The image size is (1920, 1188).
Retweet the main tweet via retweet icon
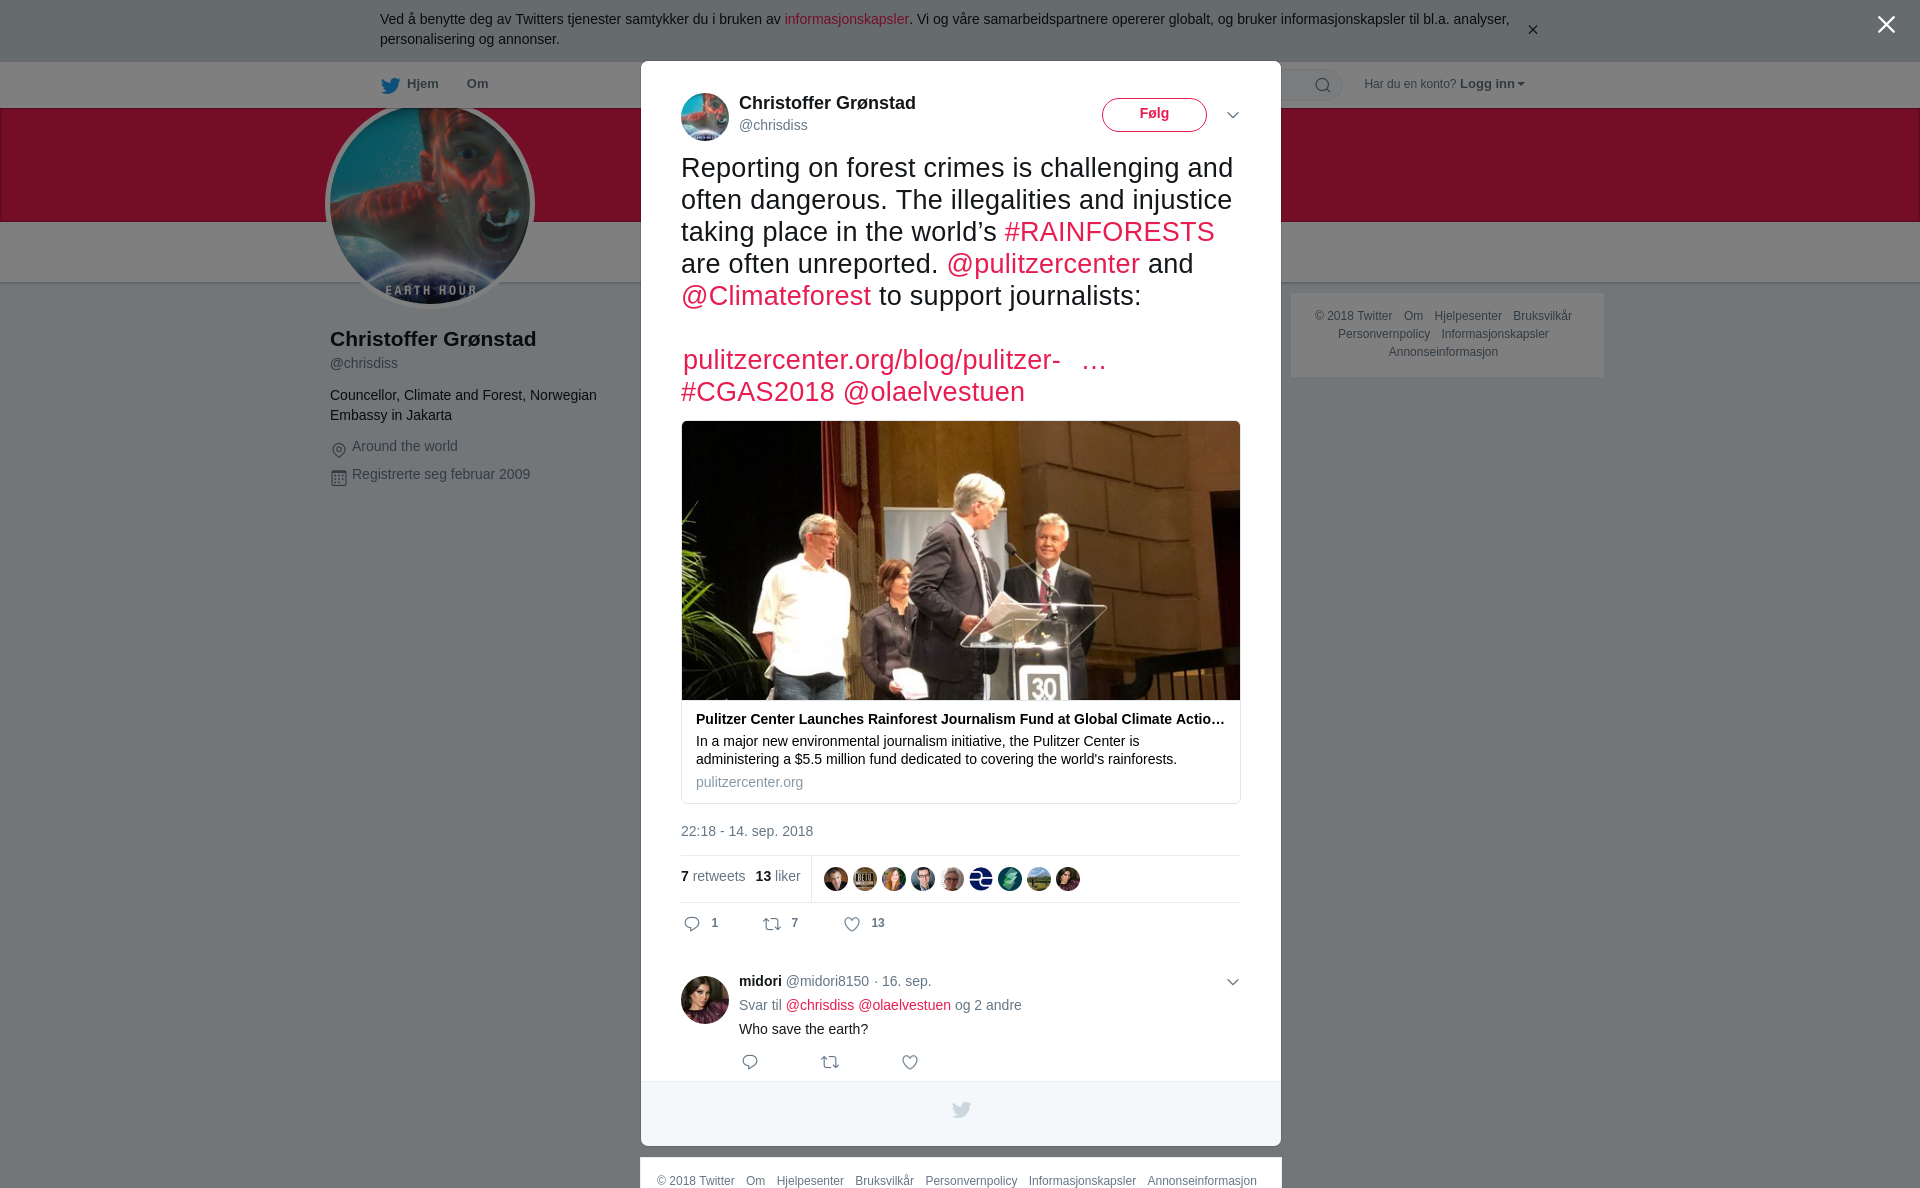pyautogui.click(x=772, y=924)
